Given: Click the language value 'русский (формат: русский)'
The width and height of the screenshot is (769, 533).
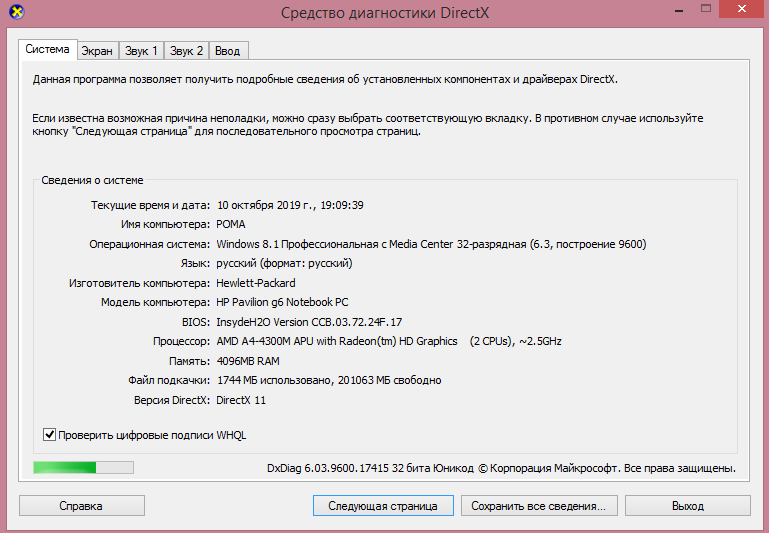Looking at the screenshot, I should pos(284,263).
